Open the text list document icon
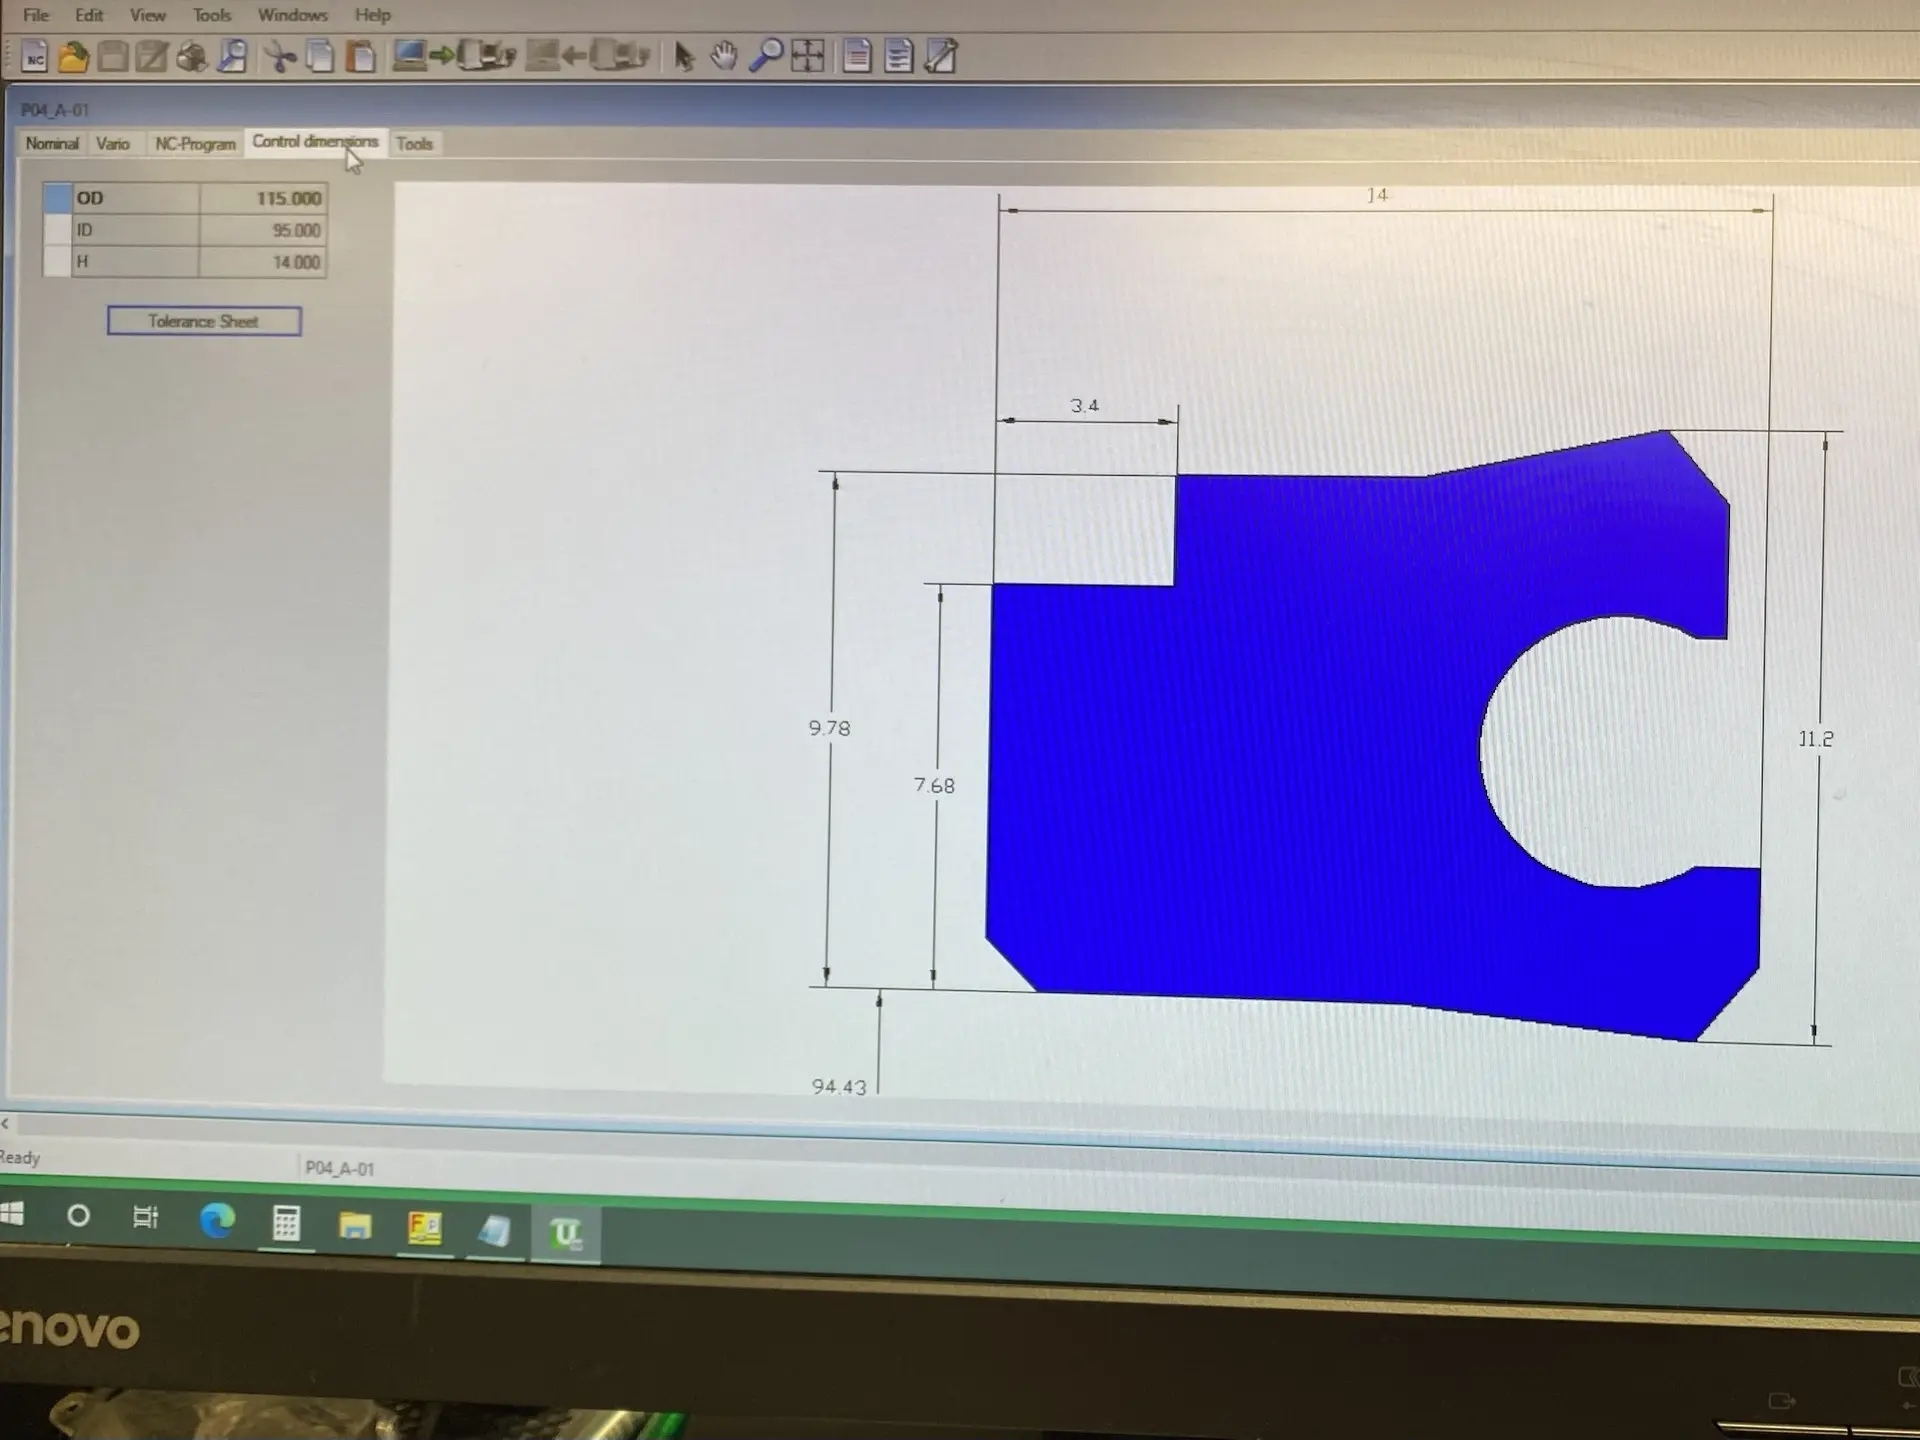Image resolution: width=1920 pixels, height=1440 pixels. point(899,56)
